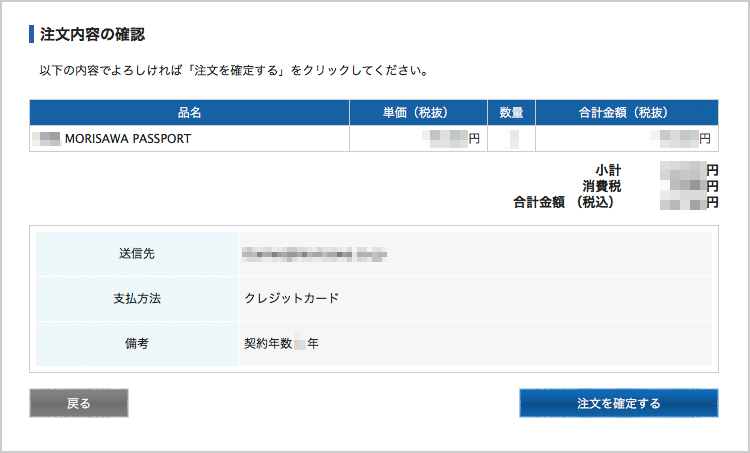Click the 注文内容の確認 heading
Viewport: 750px width, 453px height.
tap(92, 35)
